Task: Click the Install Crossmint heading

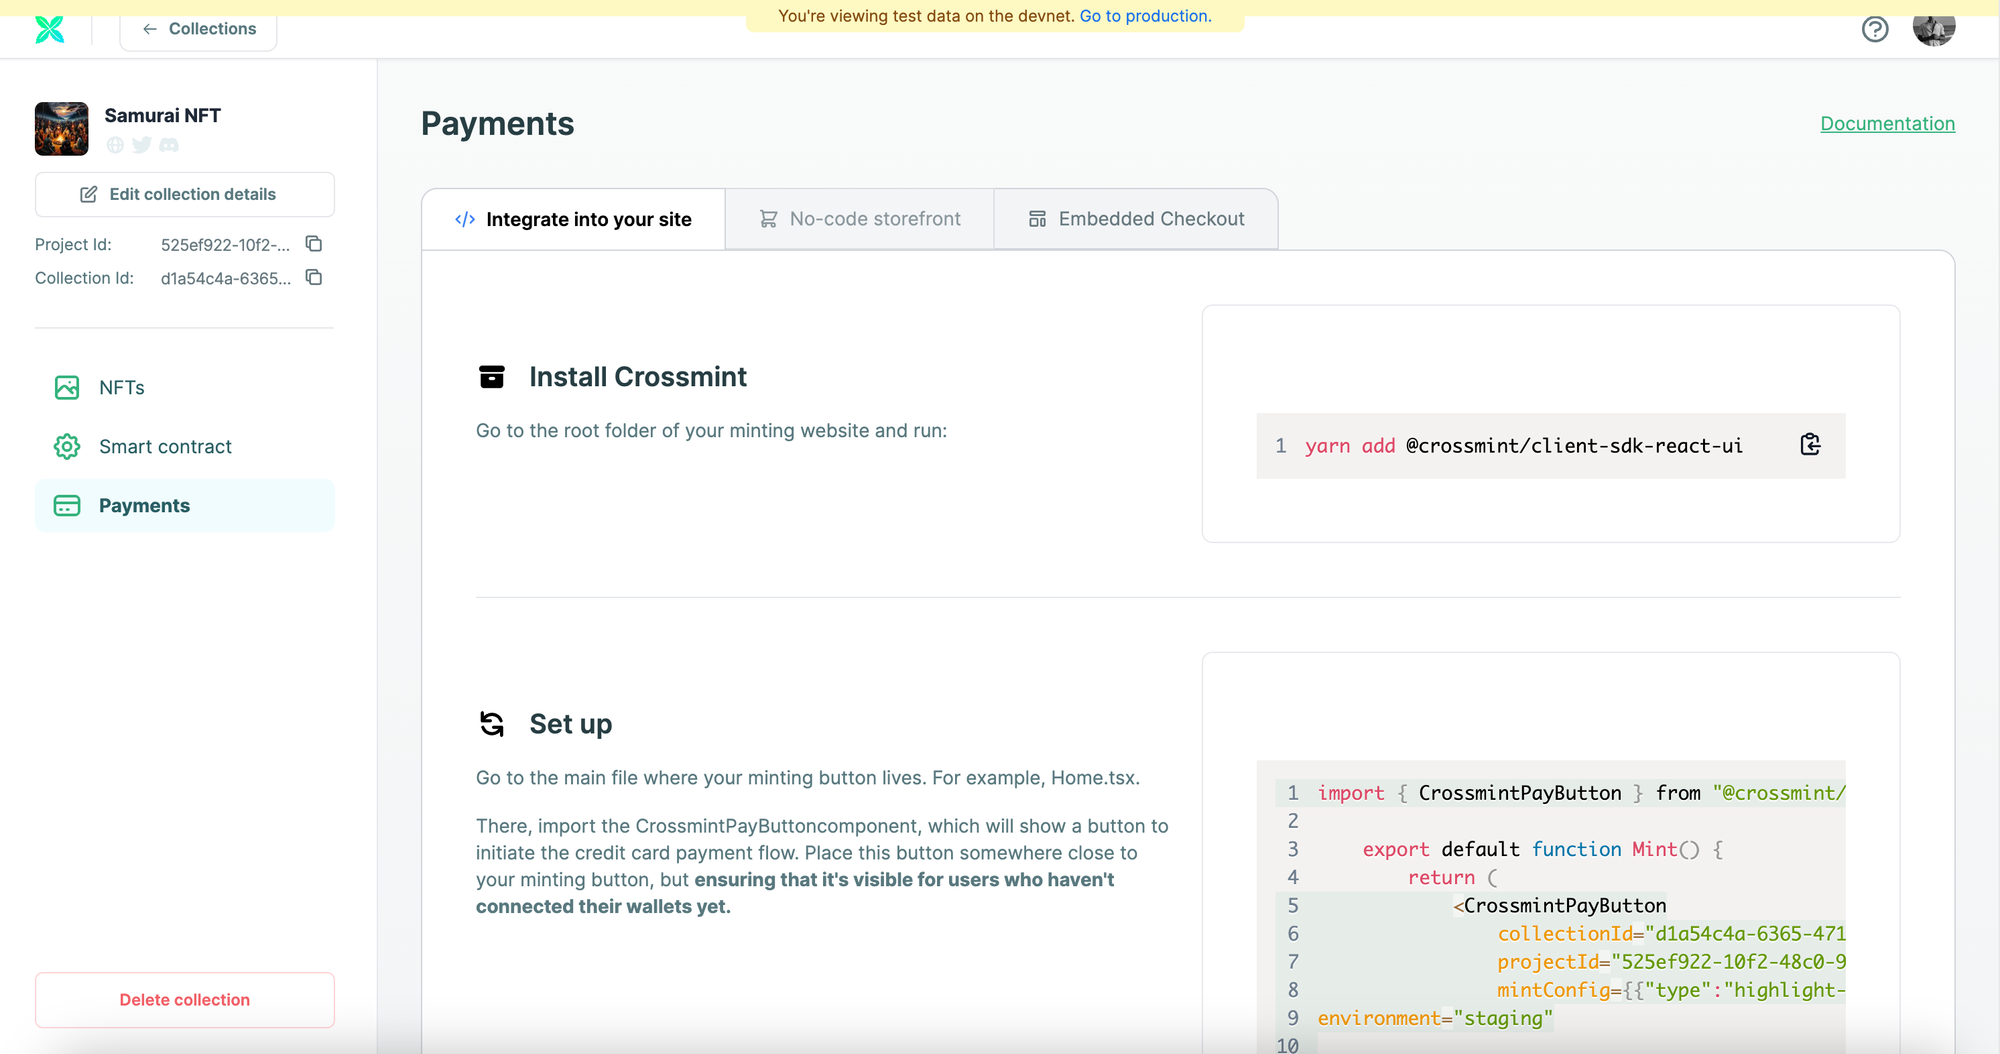Action: coord(638,377)
